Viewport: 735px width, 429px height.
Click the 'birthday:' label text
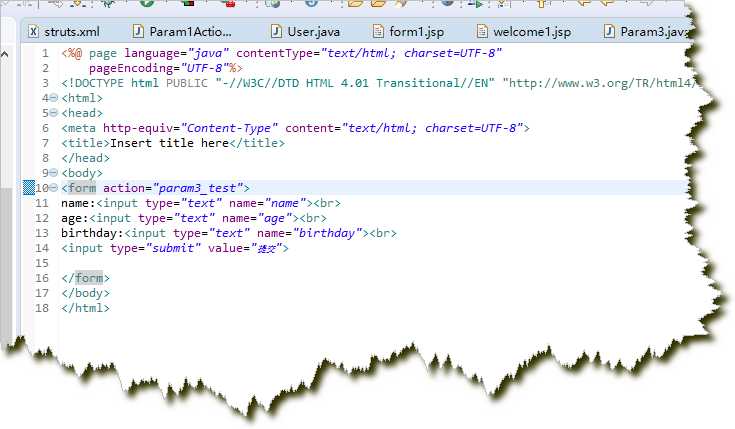[92, 233]
